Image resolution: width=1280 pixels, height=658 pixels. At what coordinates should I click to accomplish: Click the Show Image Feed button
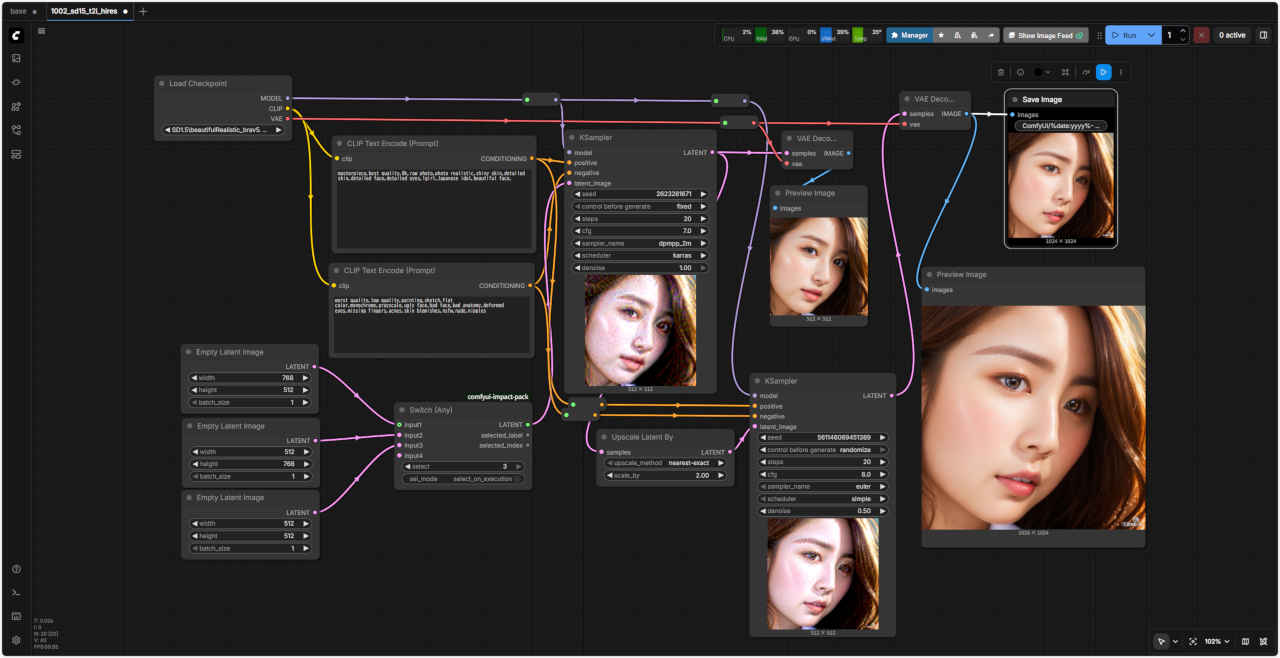[1045, 35]
